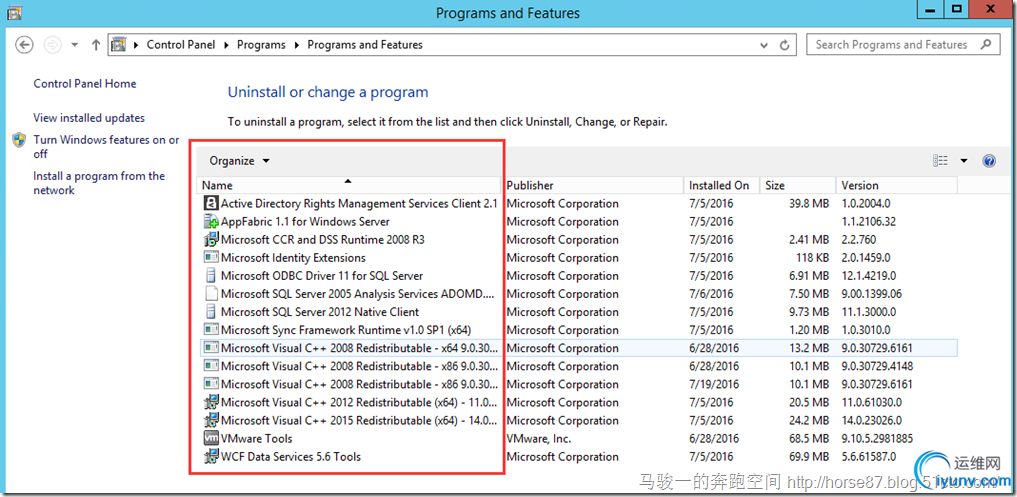Select Microsoft ODBC Driver 11 for SQL Server

pos(322,276)
